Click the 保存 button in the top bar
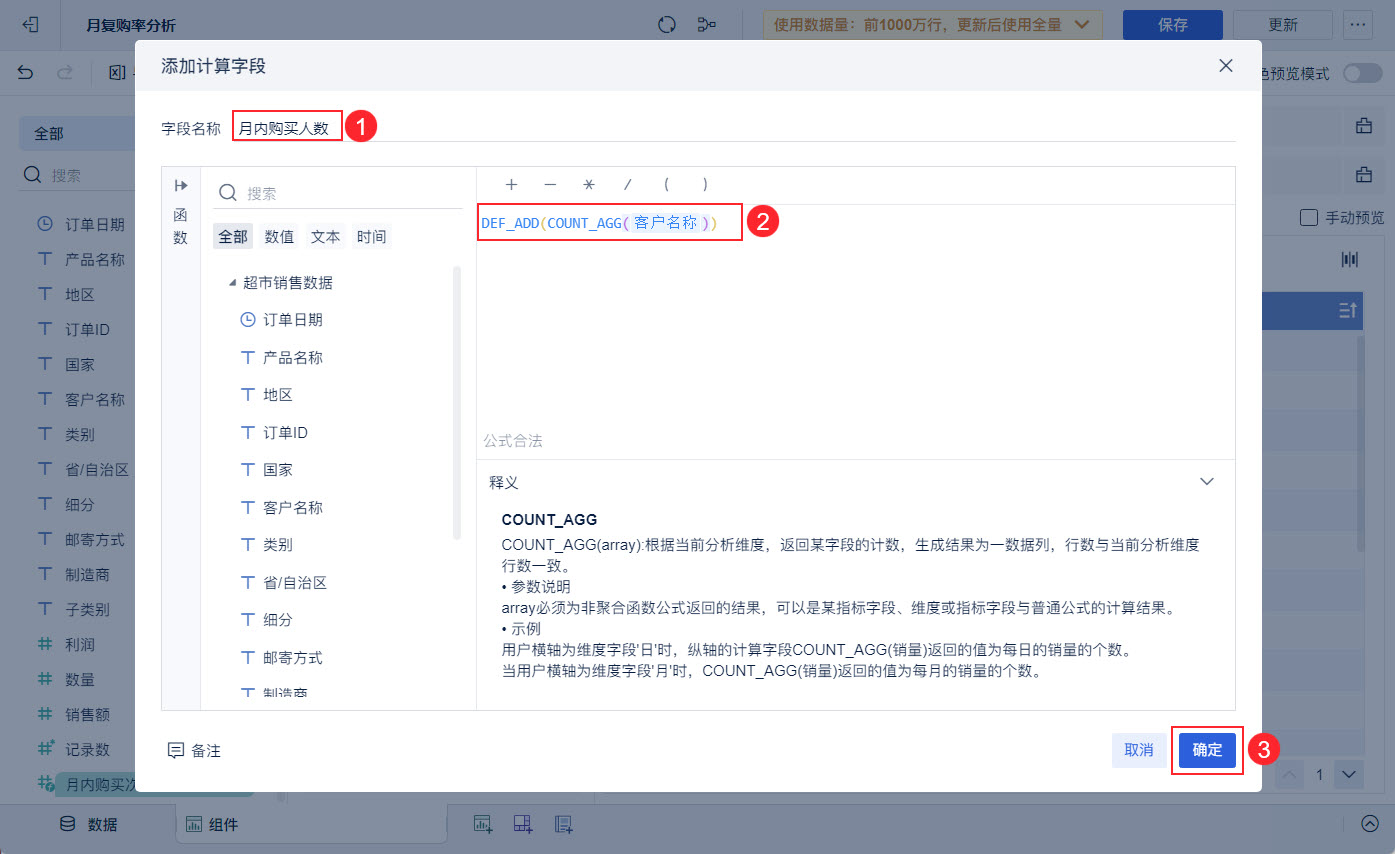Image resolution: width=1395 pixels, height=854 pixels. [x=1173, y=25]
